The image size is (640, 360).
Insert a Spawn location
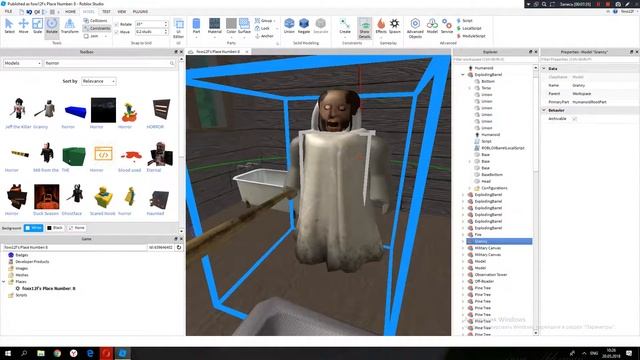[x=395, y=26]
